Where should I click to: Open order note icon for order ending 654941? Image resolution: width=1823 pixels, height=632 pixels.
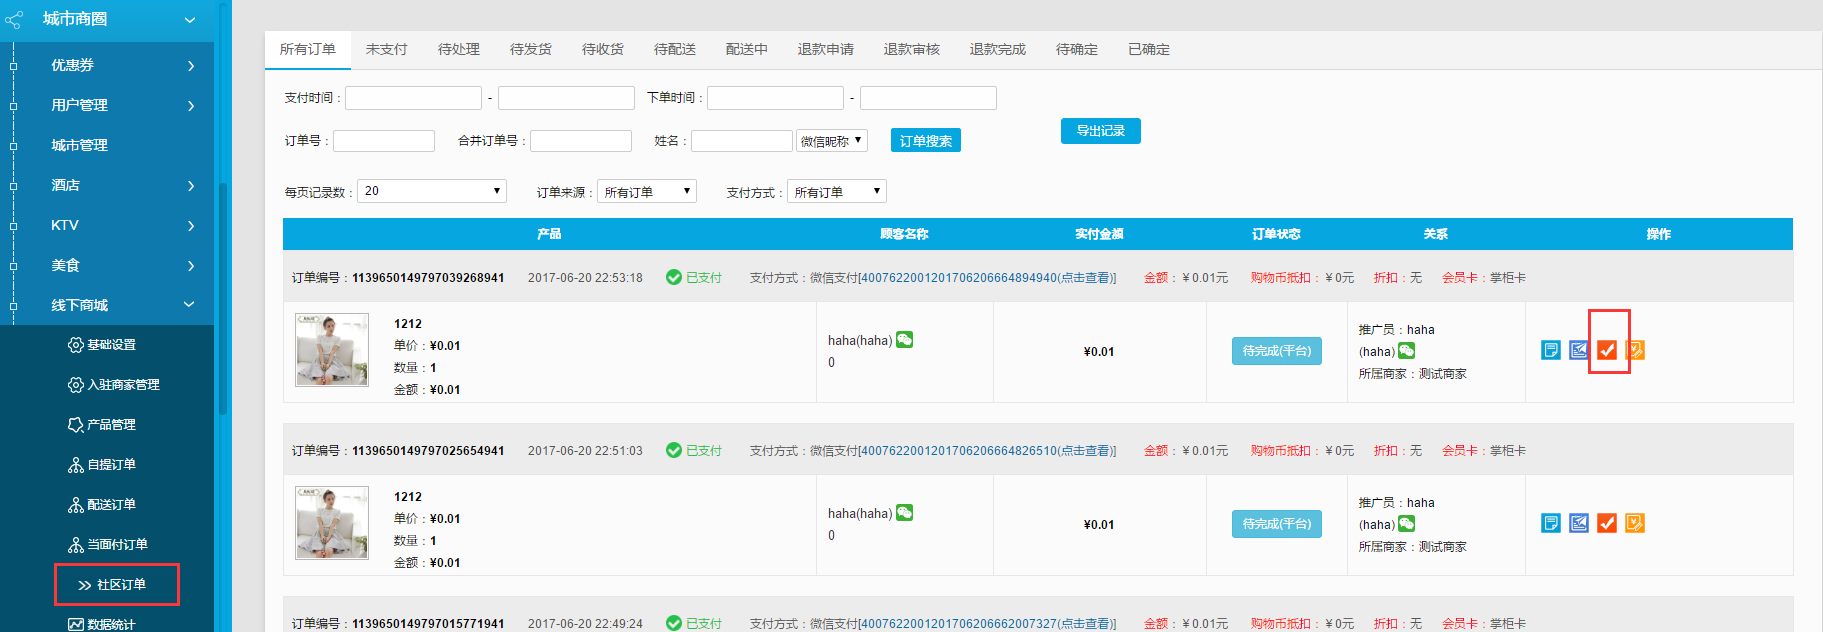(1551, 523)
